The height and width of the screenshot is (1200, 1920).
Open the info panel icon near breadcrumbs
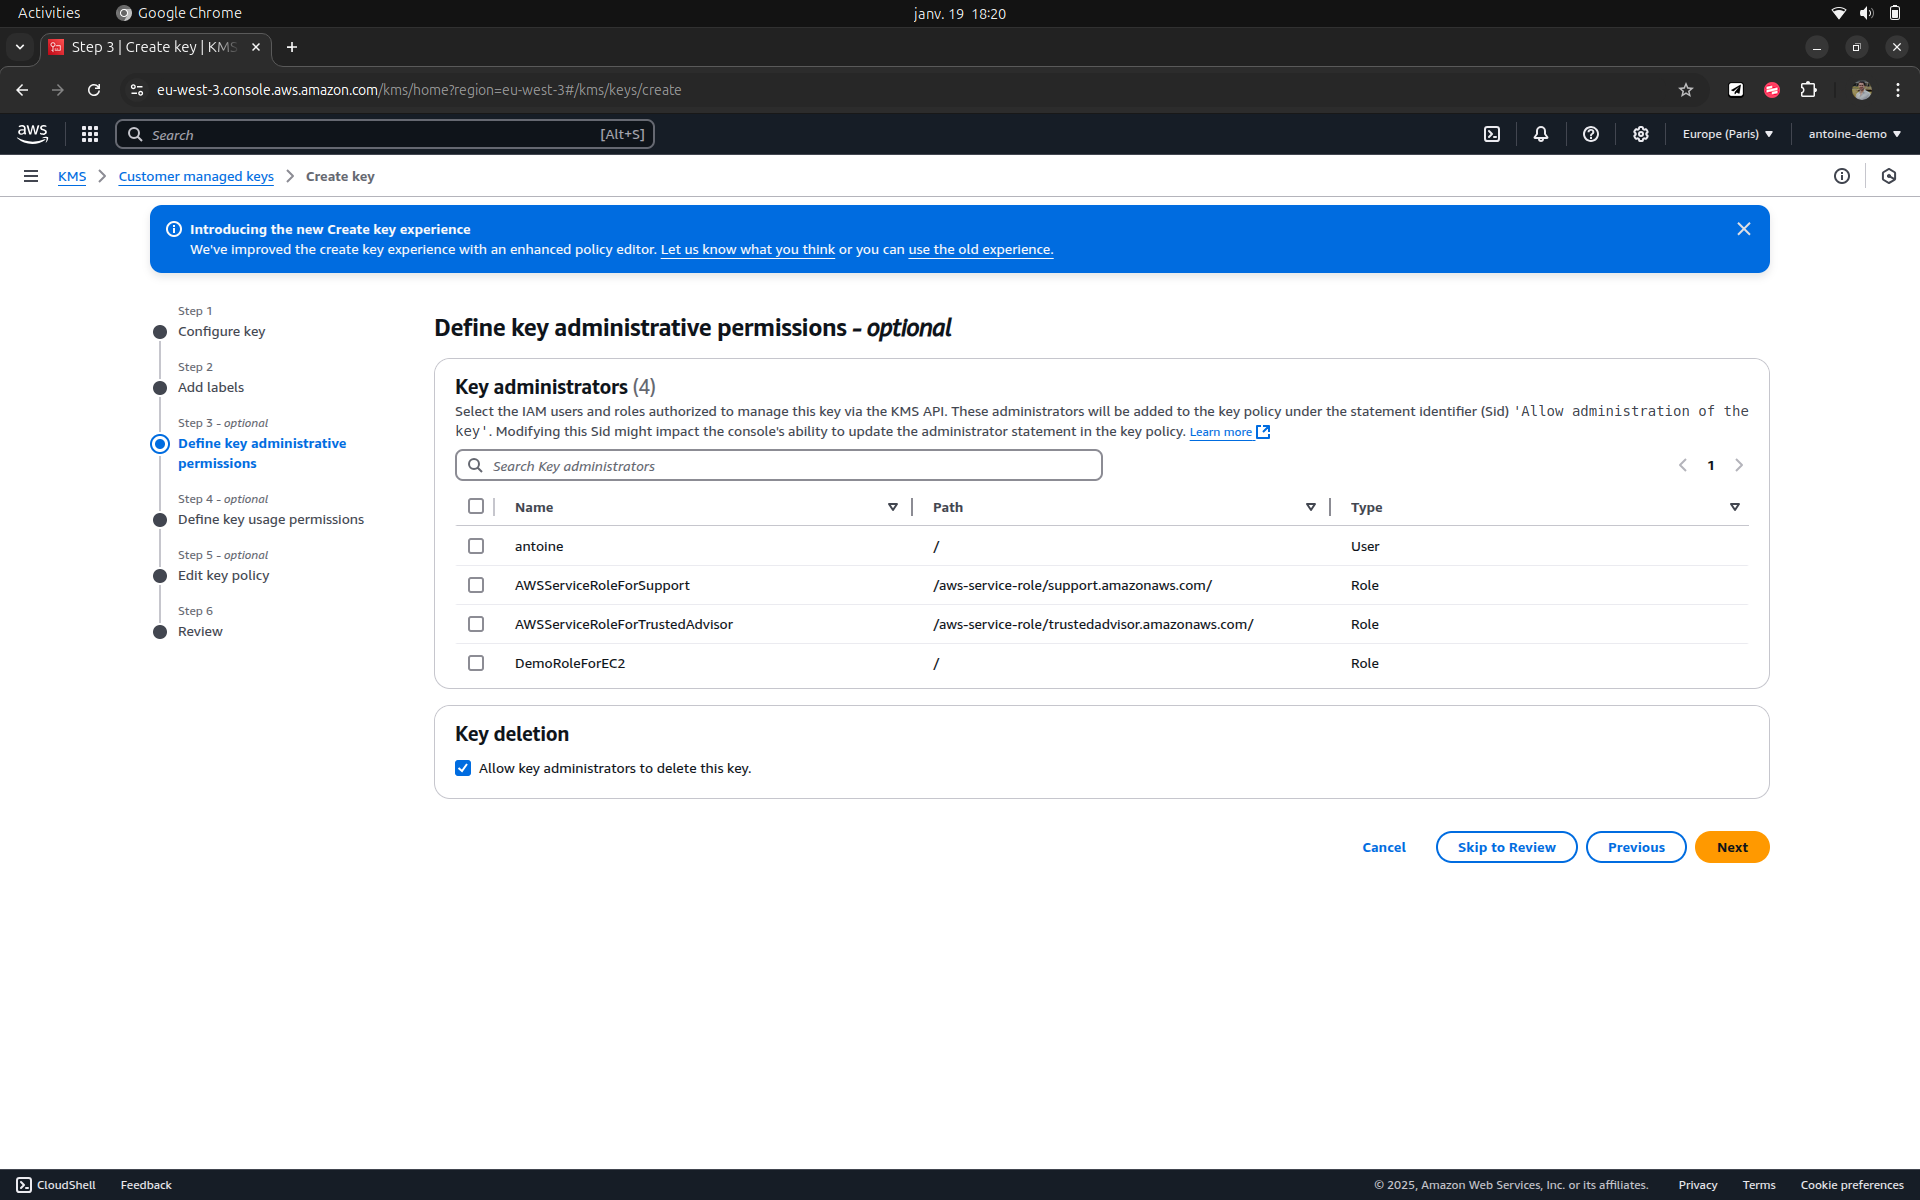(x=1841, y=176)
